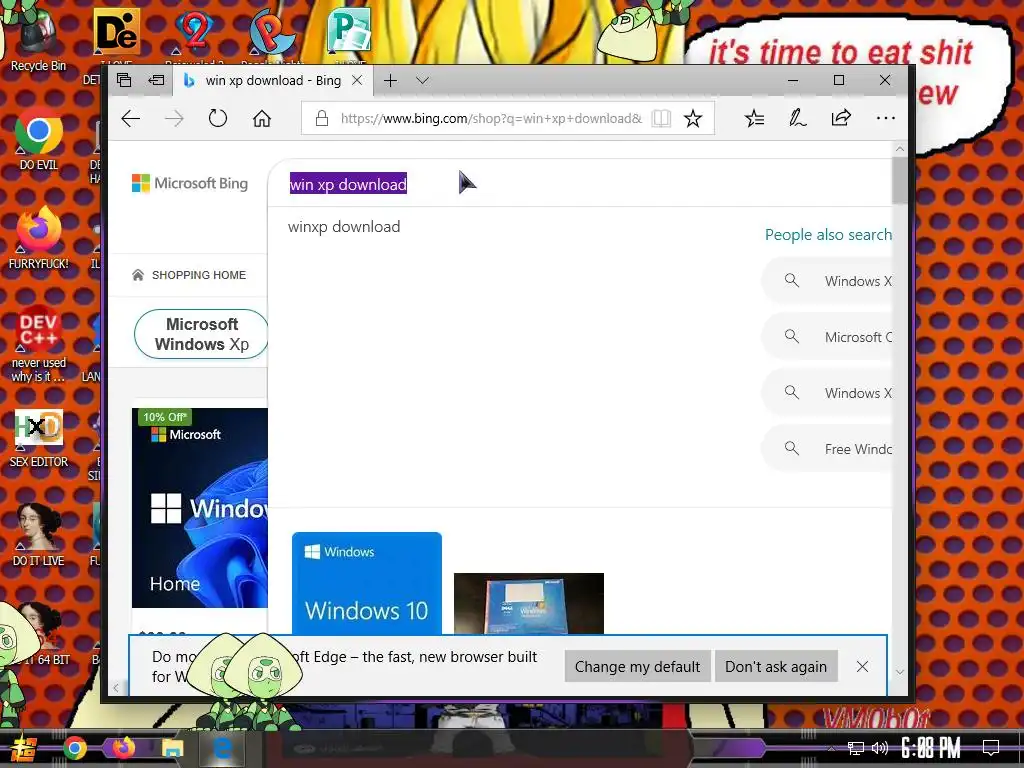Close the win xp download tab

(x=357, y=80)
